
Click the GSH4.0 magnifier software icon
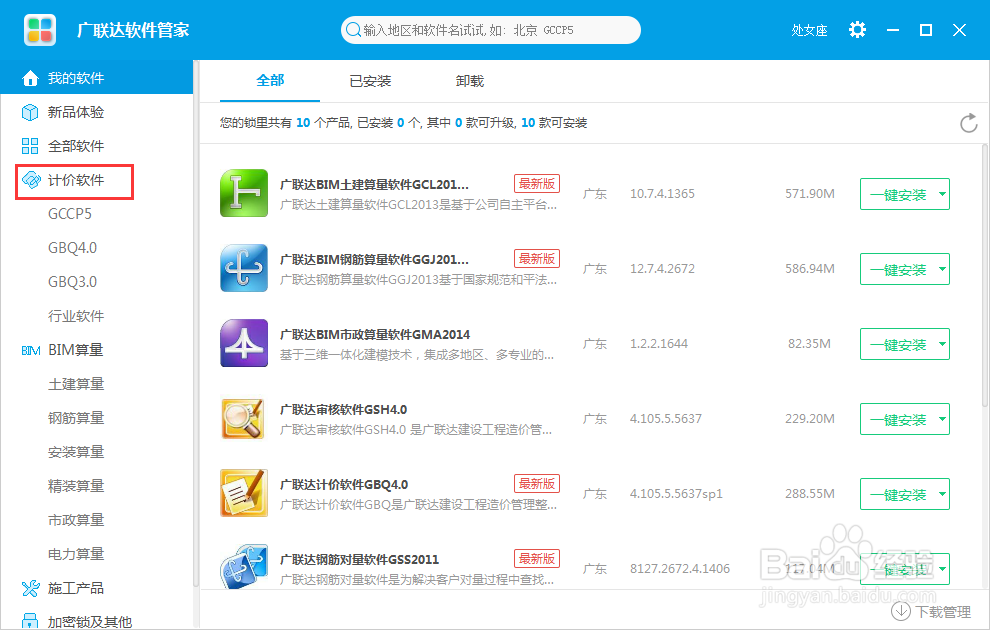pos(244,418)
